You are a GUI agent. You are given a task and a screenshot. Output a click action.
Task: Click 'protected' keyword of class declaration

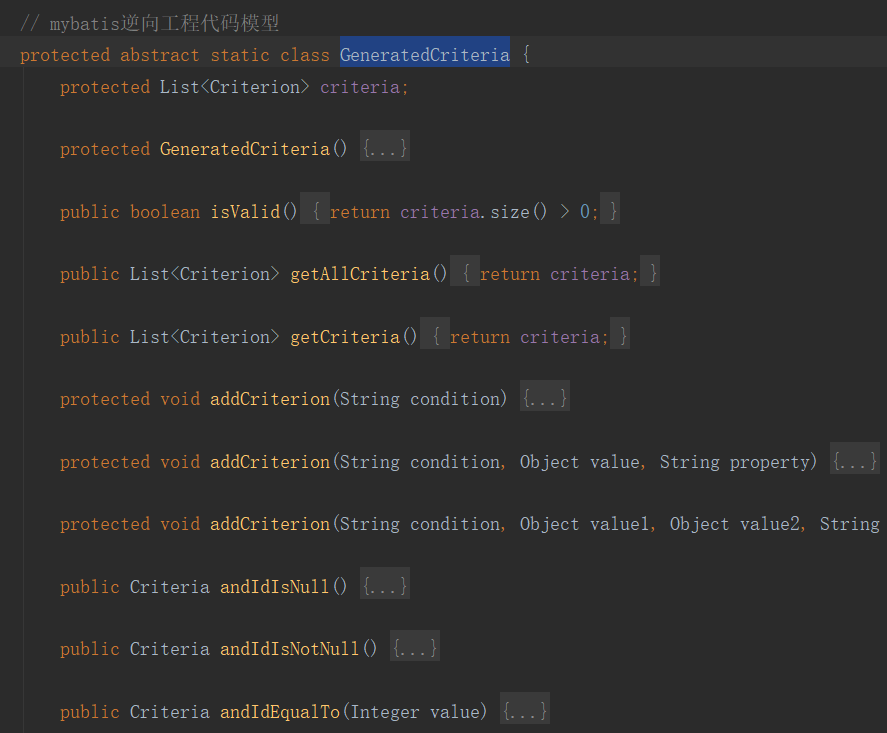point(65,55)
